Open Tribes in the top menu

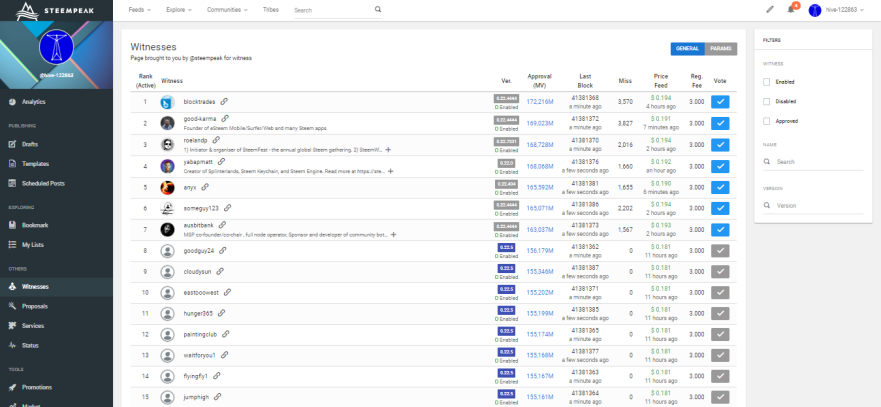pyautogui.click(x=270, y=10)
